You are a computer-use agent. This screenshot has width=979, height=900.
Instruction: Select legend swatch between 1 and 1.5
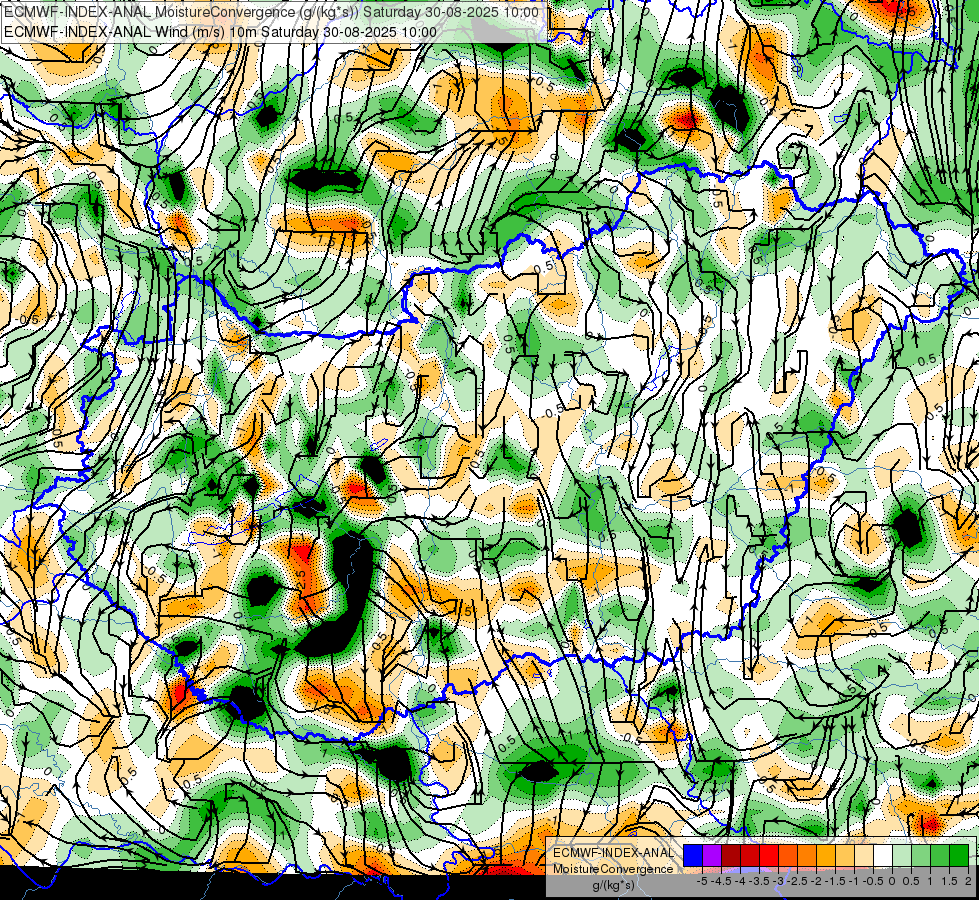[940, 856]
